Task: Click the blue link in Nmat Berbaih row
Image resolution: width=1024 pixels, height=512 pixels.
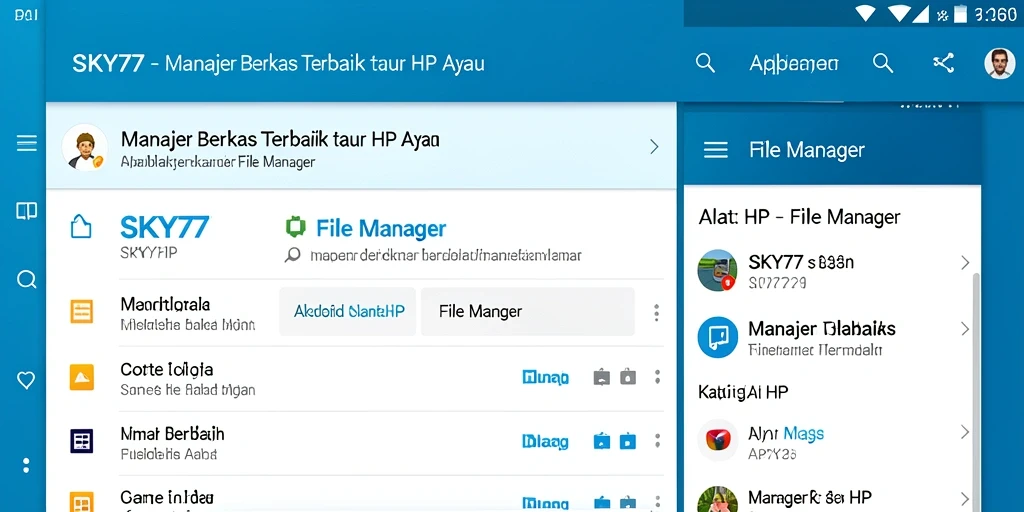Action: 545,442
